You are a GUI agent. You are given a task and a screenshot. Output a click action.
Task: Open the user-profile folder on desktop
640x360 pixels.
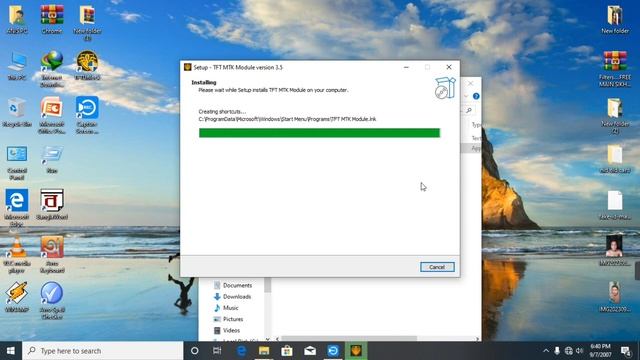click(17, 20)
